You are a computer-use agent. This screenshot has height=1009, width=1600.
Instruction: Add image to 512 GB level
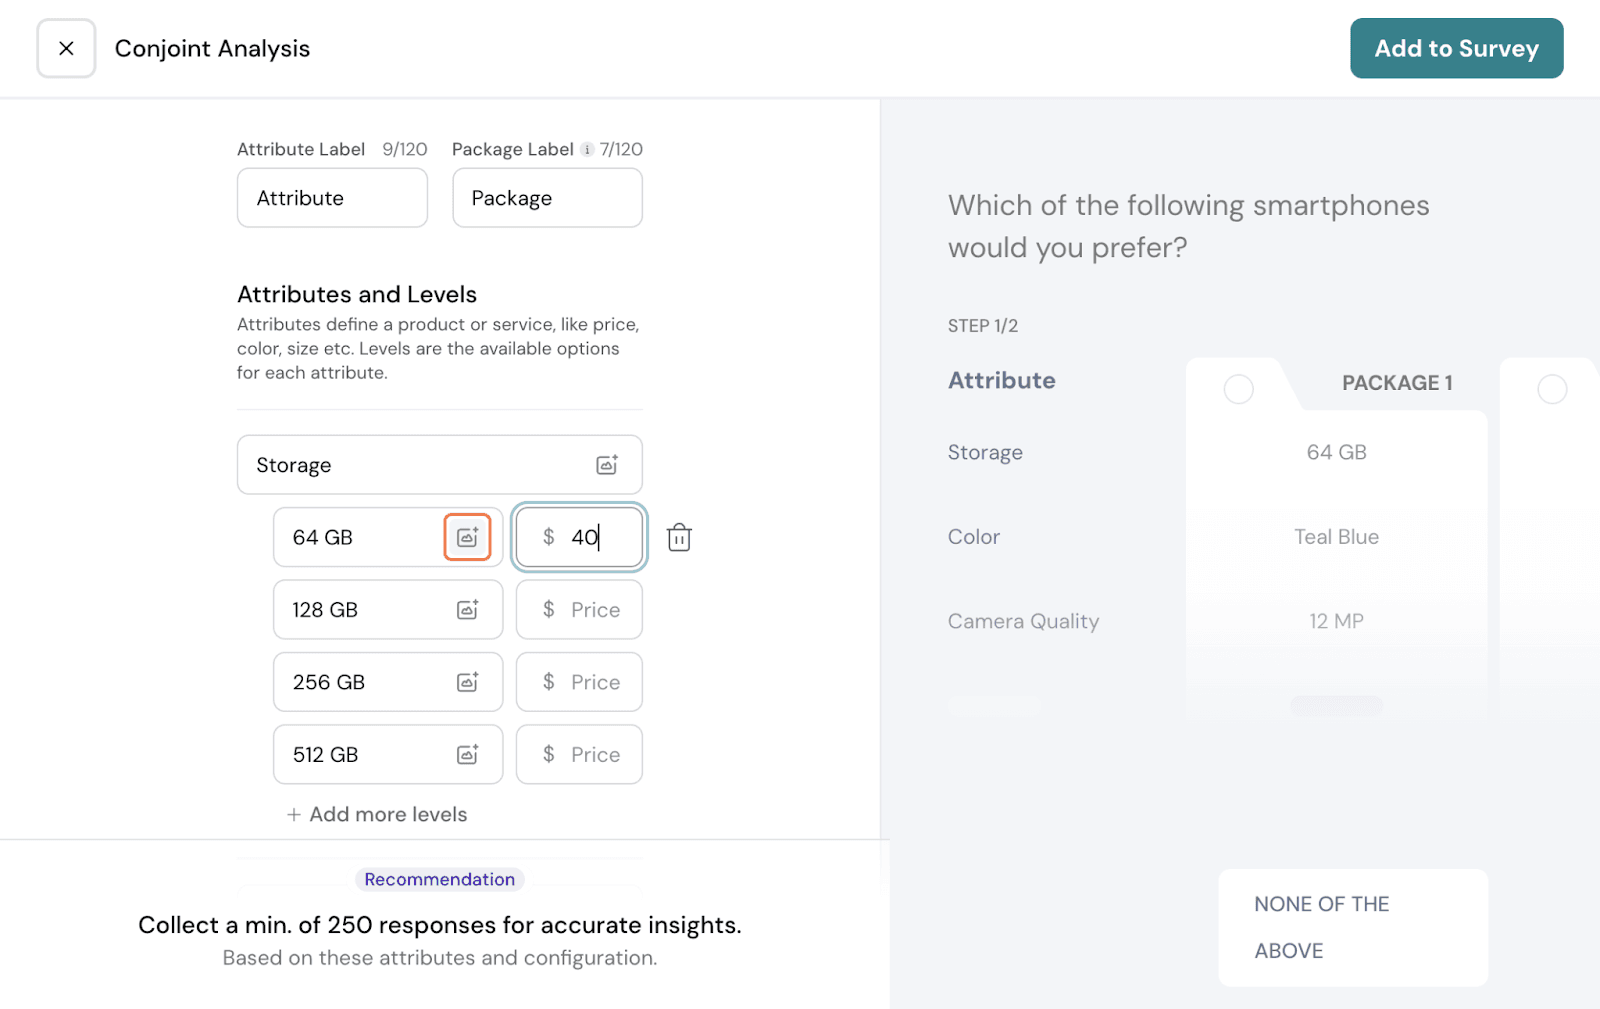tap(467, 755)
